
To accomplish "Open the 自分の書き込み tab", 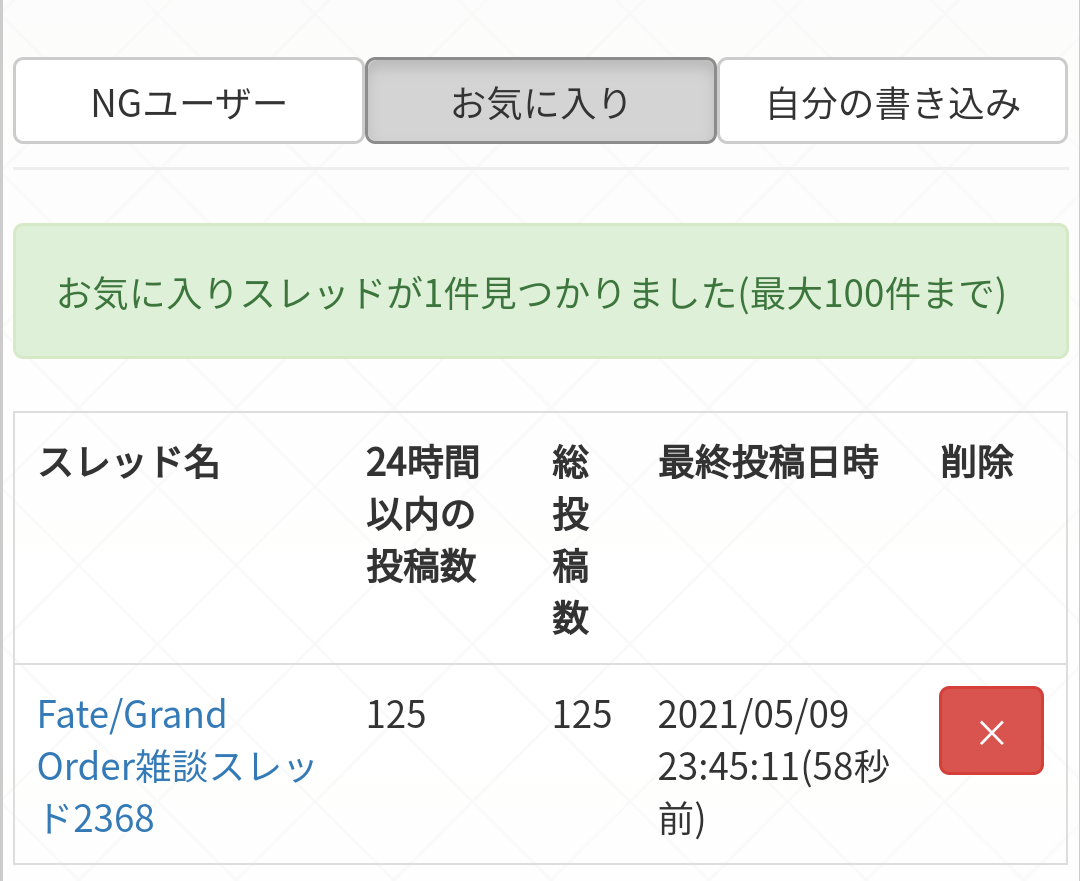I will pos(892,102).
